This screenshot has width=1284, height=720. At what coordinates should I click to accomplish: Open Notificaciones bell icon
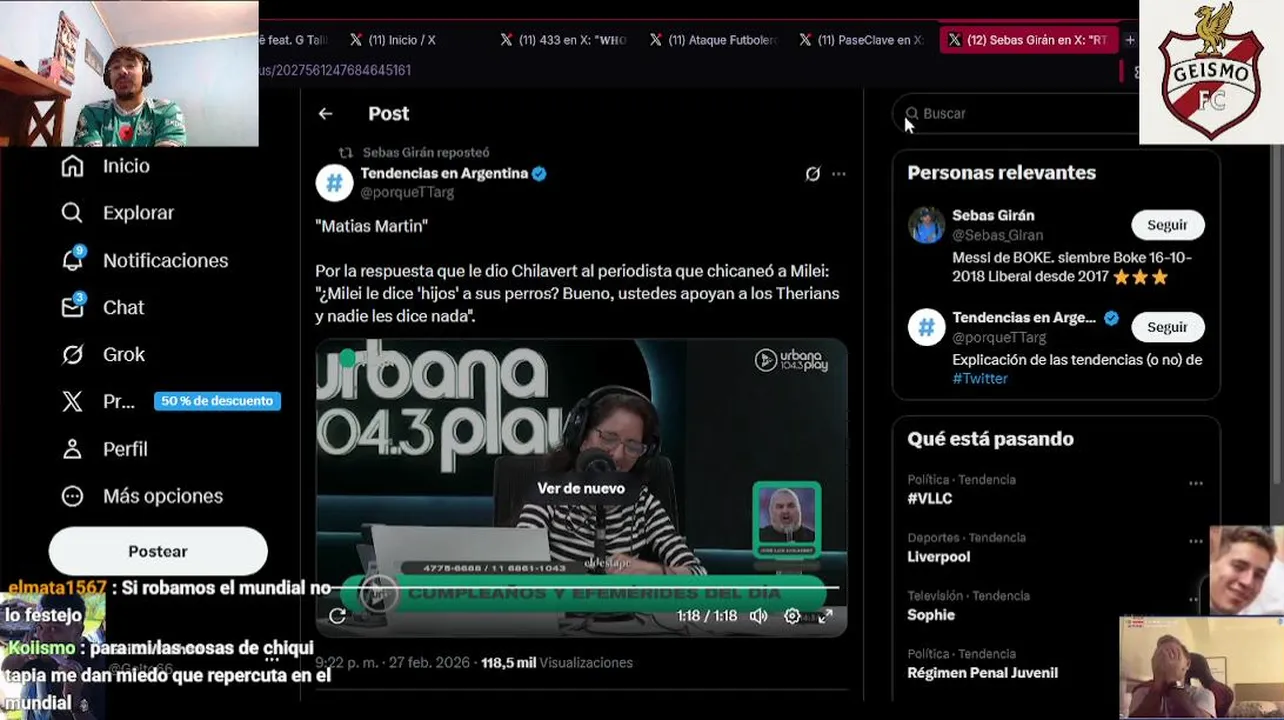[73, 259]
